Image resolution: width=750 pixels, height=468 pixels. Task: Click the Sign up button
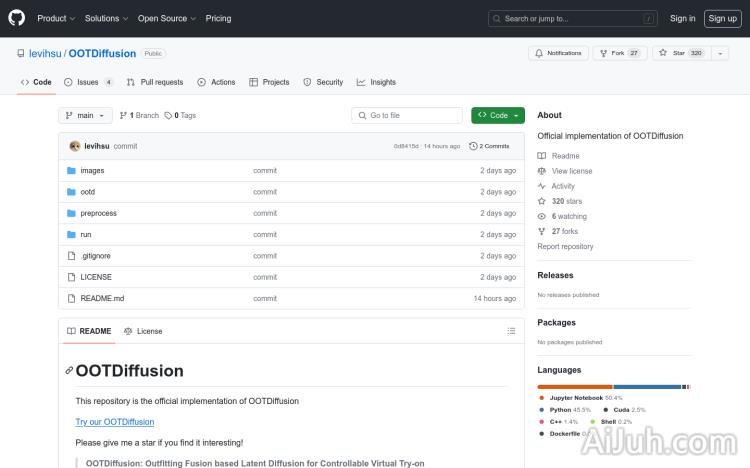(x=721, y=18)
